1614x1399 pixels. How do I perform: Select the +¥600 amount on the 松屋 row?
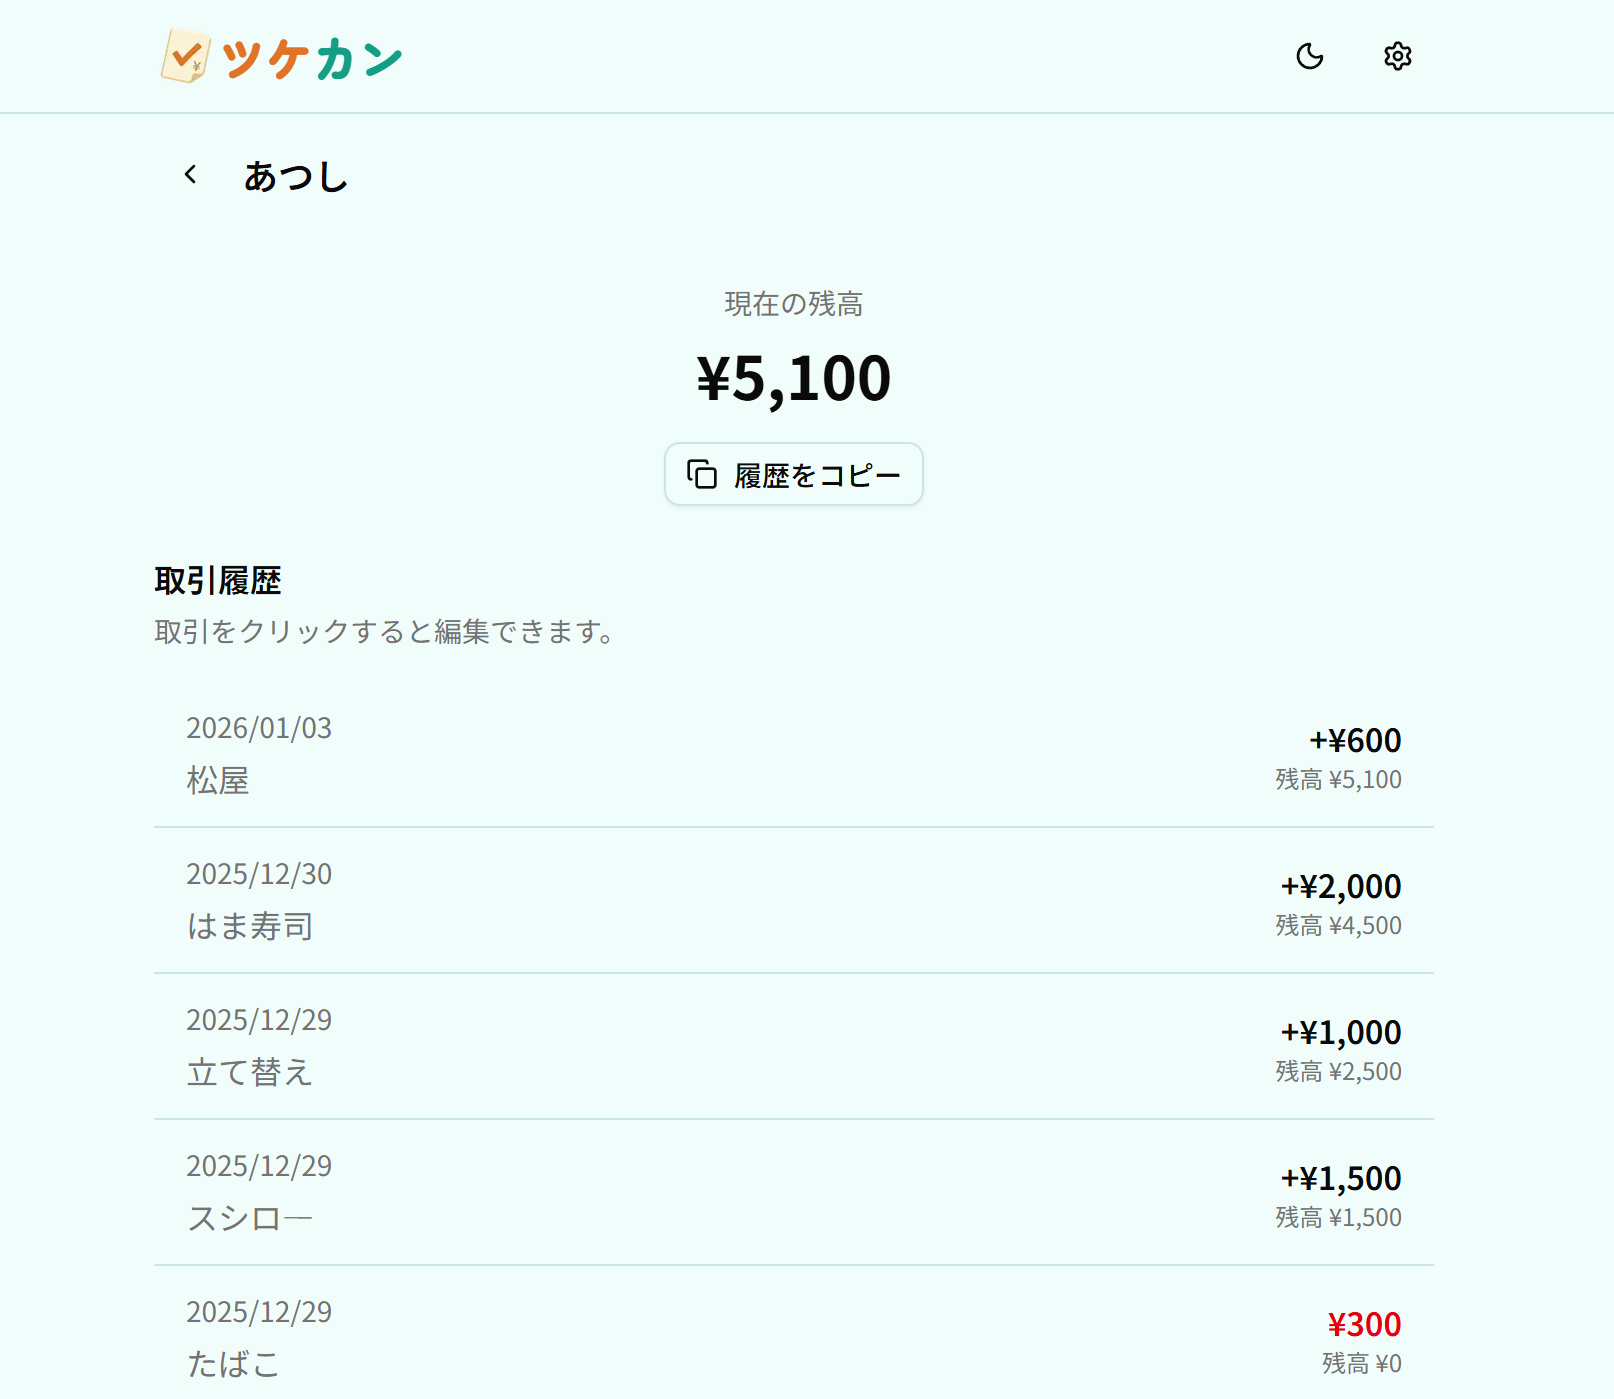1354,740
